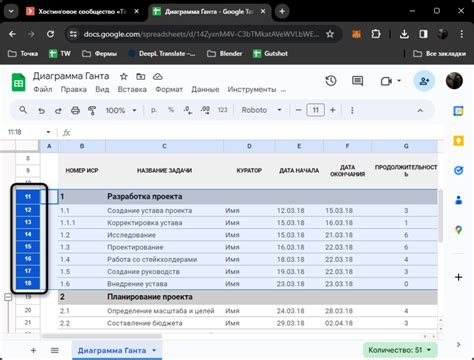The height and width of the screenshot is (360, 474).
Task: Open Google Keep in side panel
Action: tap(459, 141)
